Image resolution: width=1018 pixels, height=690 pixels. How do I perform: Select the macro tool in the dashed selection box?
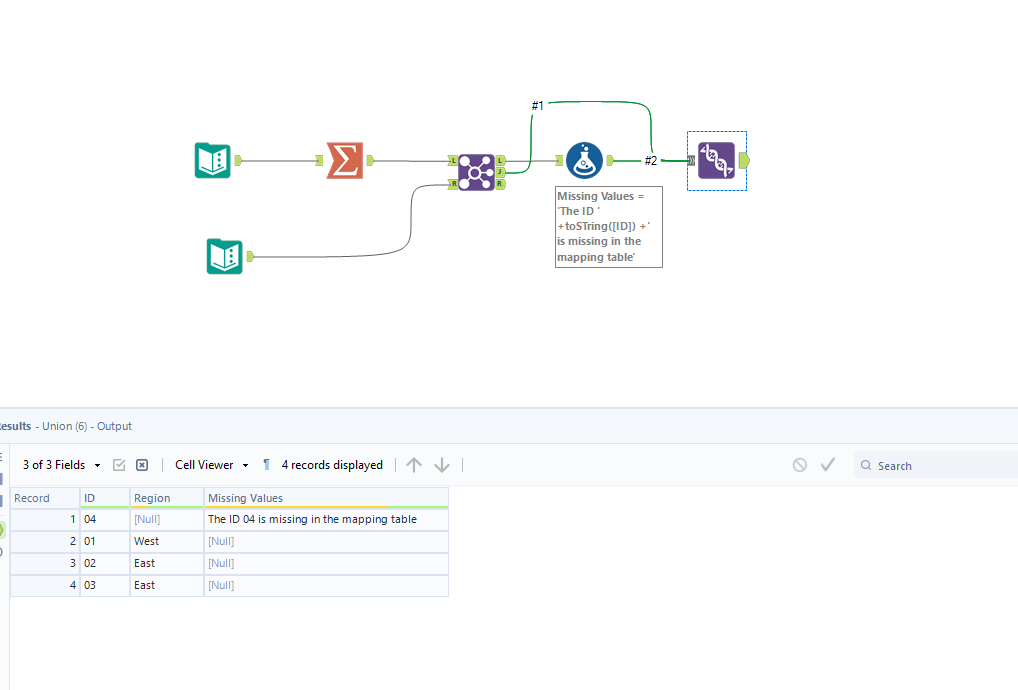716,160
